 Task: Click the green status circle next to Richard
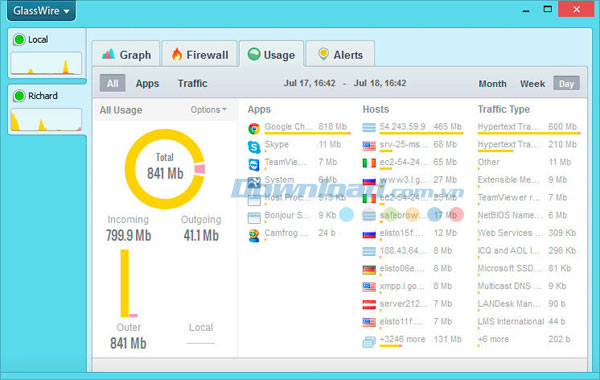pyautogui.click(x=19, y=96)
